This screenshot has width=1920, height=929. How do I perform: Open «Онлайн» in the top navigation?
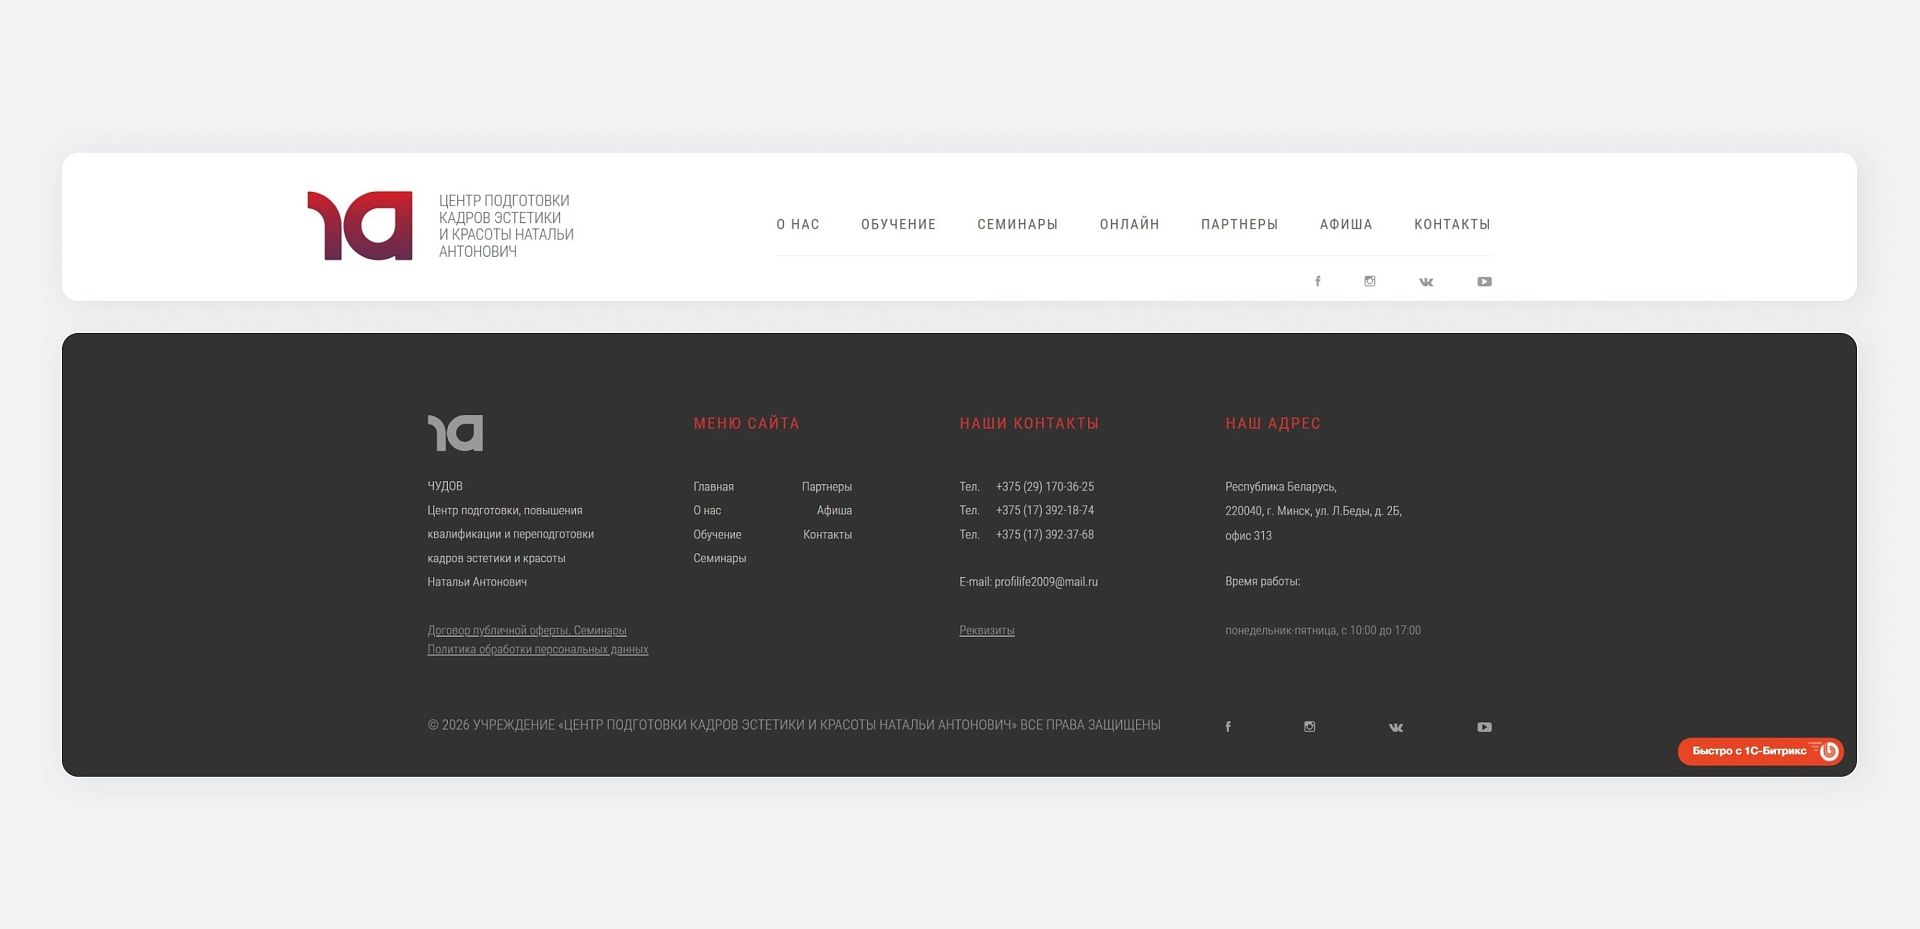pos(1129,225)
